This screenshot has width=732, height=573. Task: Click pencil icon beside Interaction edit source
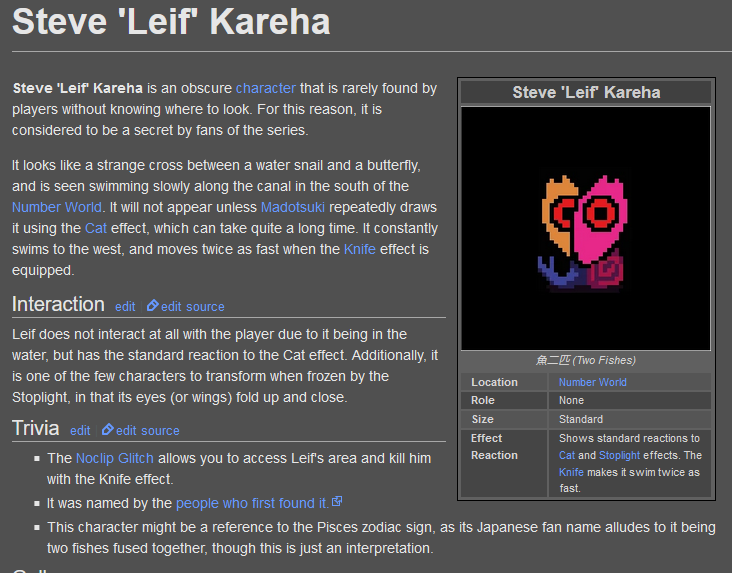pyautogui.click(x=152, y=305)
